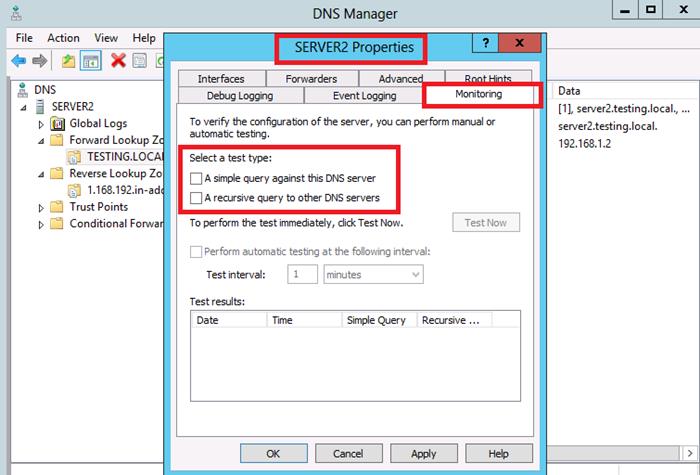Image resolution: width=700 pixels, height=475 pixels.
Task: Maximize the DNS Manager window
Action: [651, 9]
